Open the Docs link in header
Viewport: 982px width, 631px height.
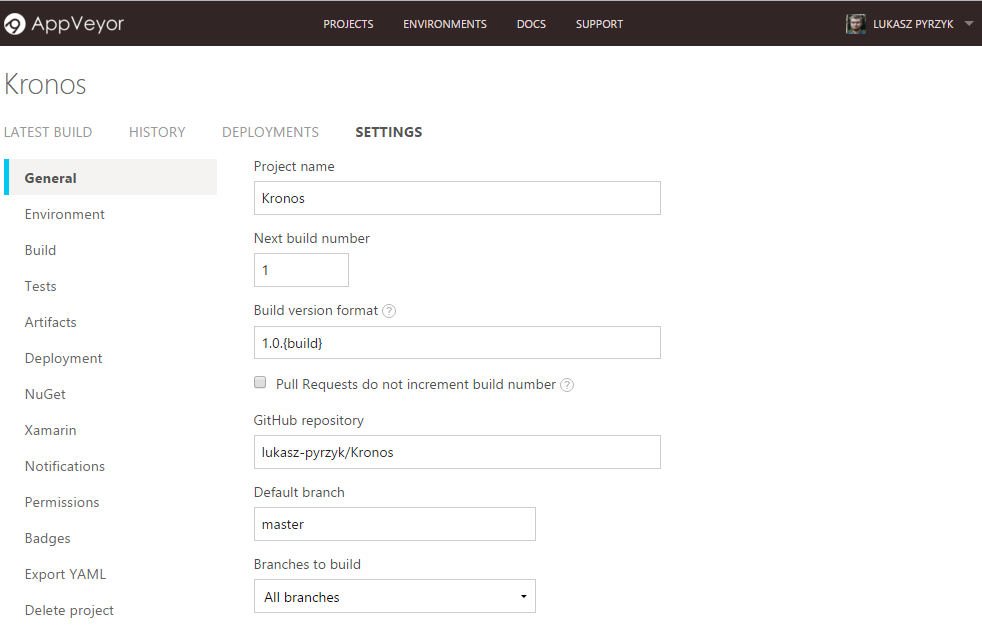coord(531,24)
